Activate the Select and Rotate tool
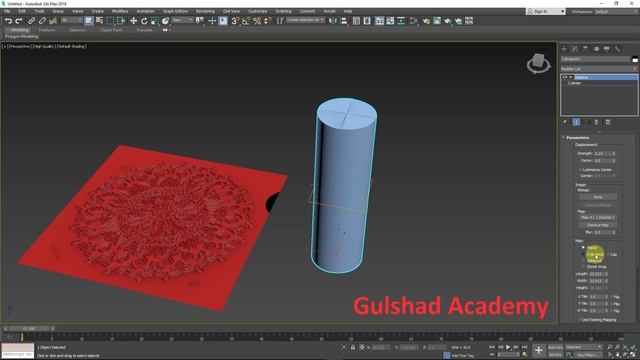This screenshot has height=360, width=640. [144, 21]
